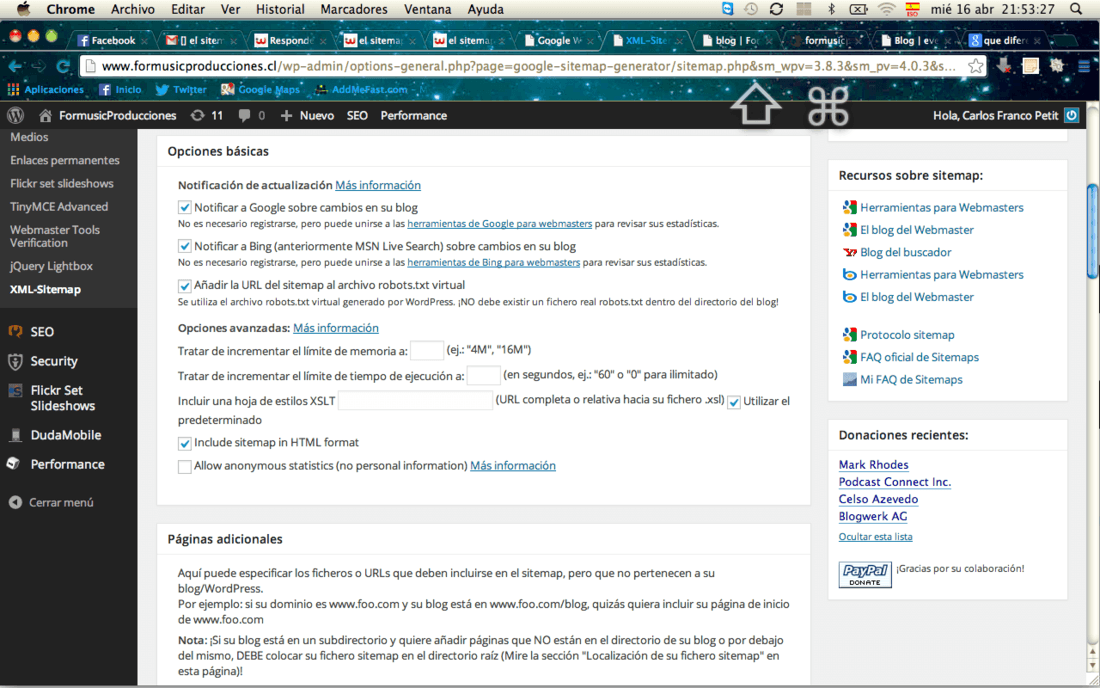Image resolution: width=1100 pixels, height=688 pixels.
Task: Open herramientas de Bing para webmasters link
Action: point(493,262)
